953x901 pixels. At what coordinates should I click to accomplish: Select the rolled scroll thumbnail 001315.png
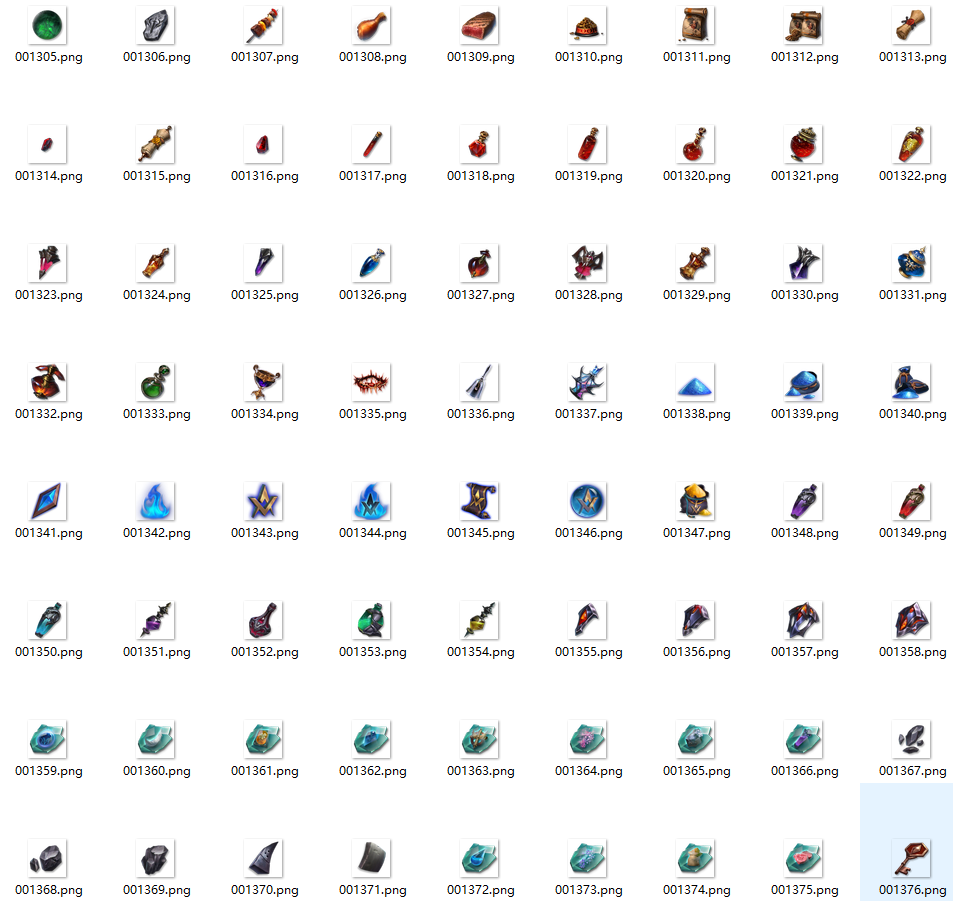(x=156, y=144)
